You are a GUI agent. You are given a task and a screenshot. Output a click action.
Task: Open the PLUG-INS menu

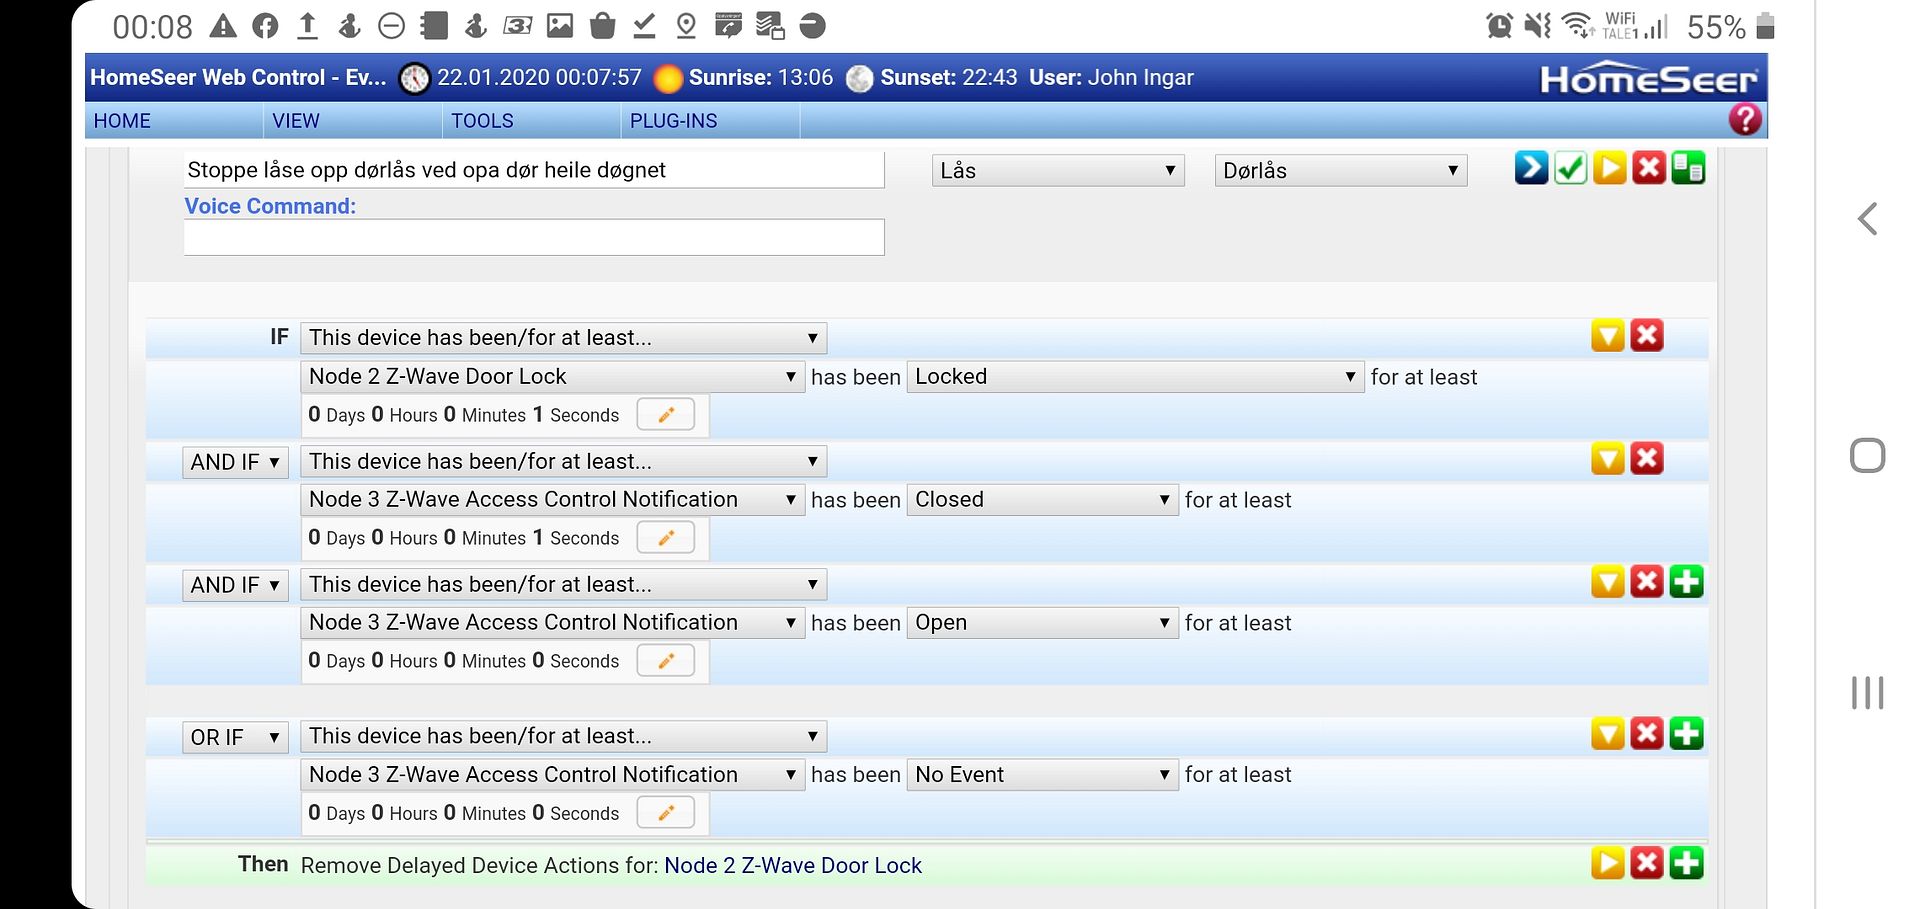[x=673, y=120]
